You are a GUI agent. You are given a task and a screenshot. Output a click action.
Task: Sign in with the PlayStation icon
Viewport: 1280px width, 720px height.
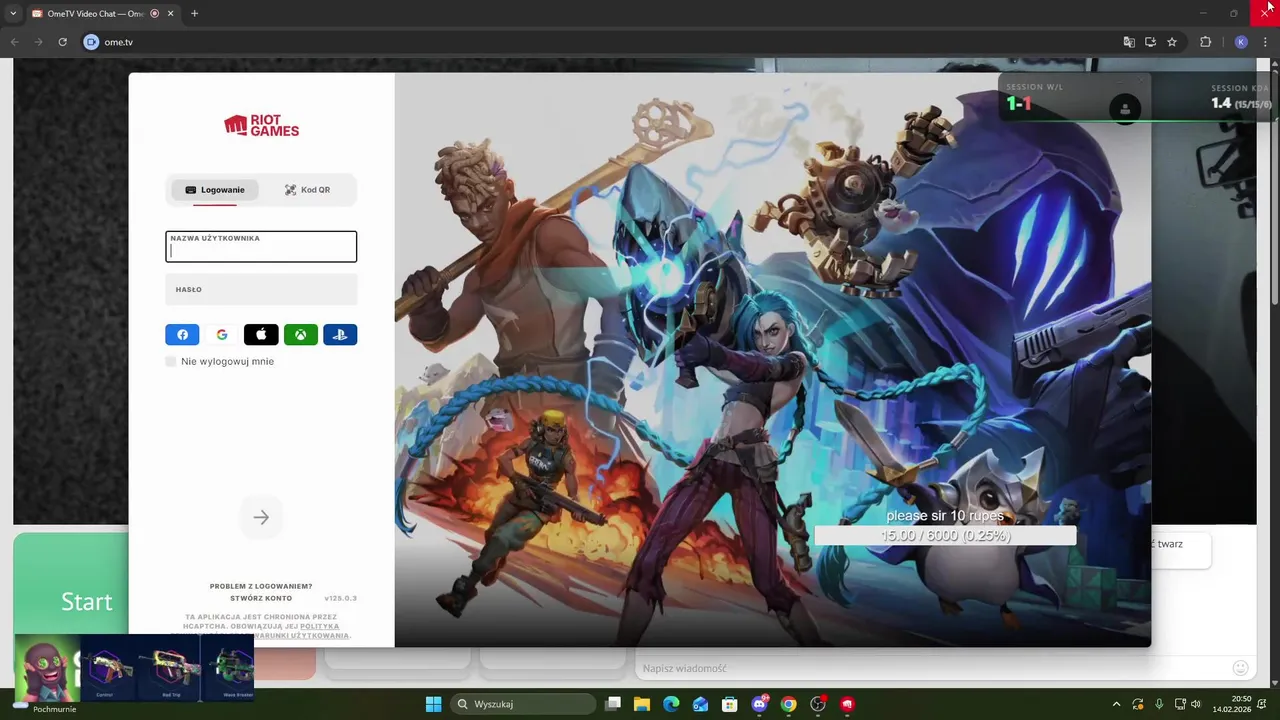pyautogui.click(x=340, y=335)
